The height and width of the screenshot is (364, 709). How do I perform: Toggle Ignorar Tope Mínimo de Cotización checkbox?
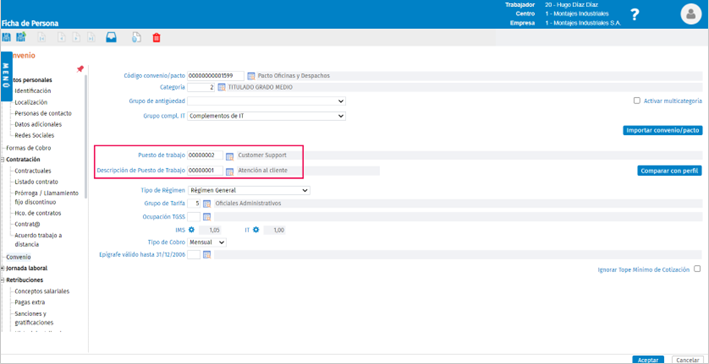(x=697, y=269)
